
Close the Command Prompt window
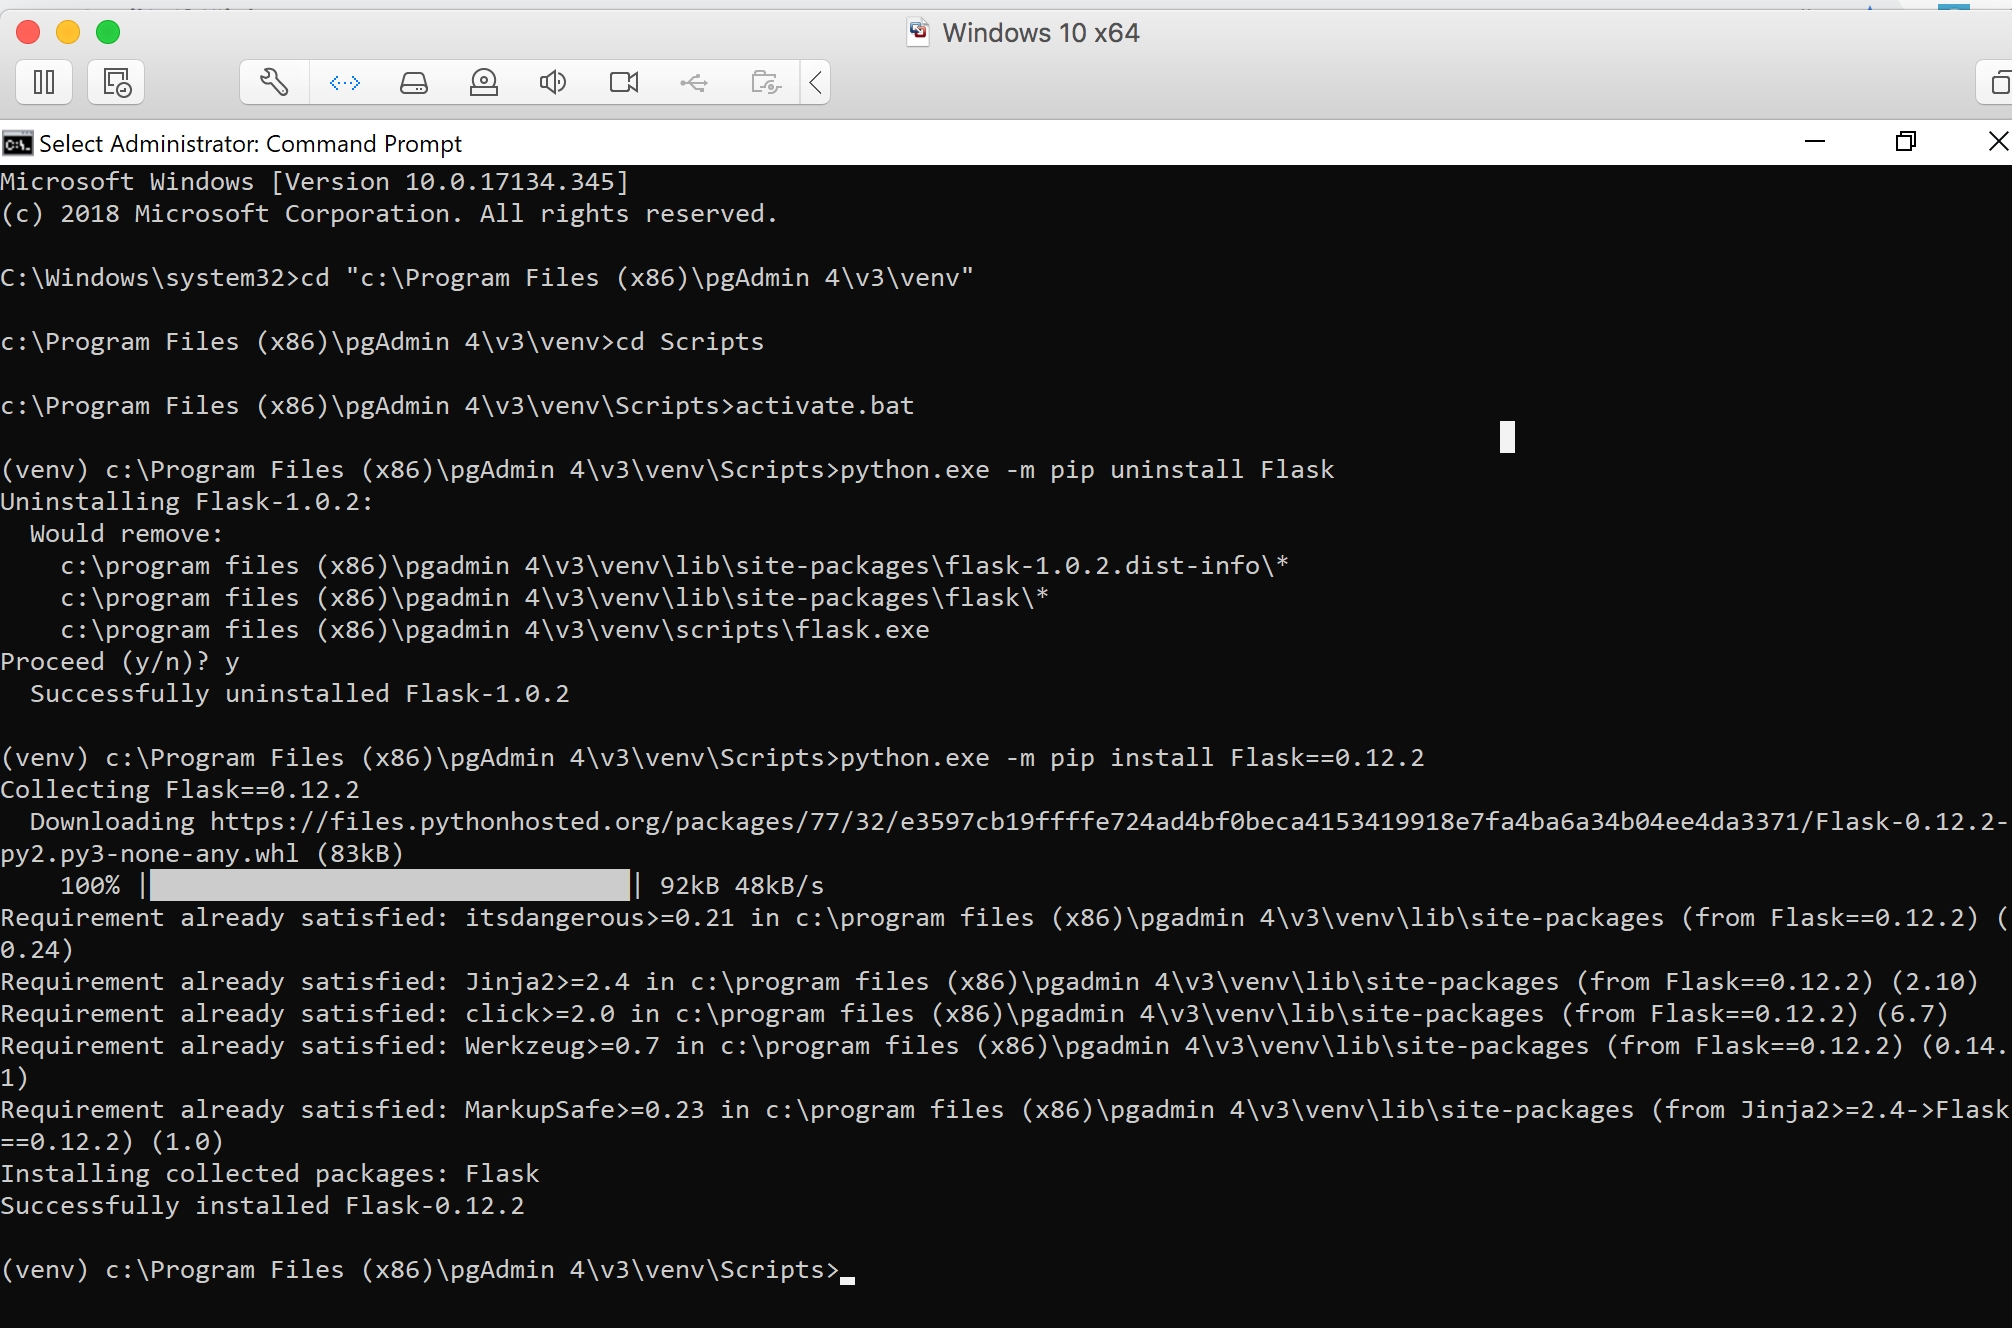click(1997, 142)
